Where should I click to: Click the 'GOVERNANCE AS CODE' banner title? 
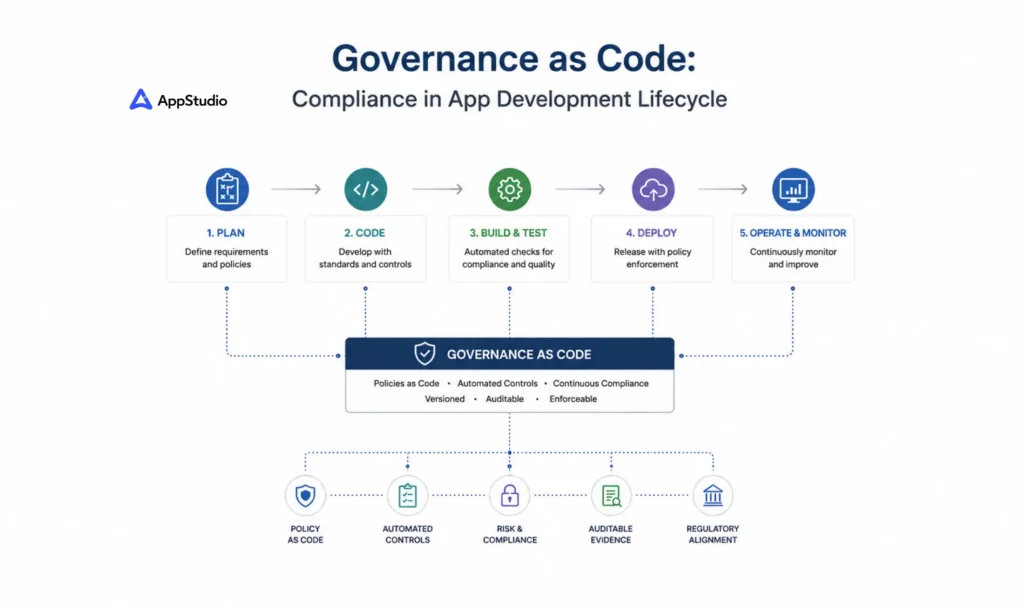pos(519,354)
